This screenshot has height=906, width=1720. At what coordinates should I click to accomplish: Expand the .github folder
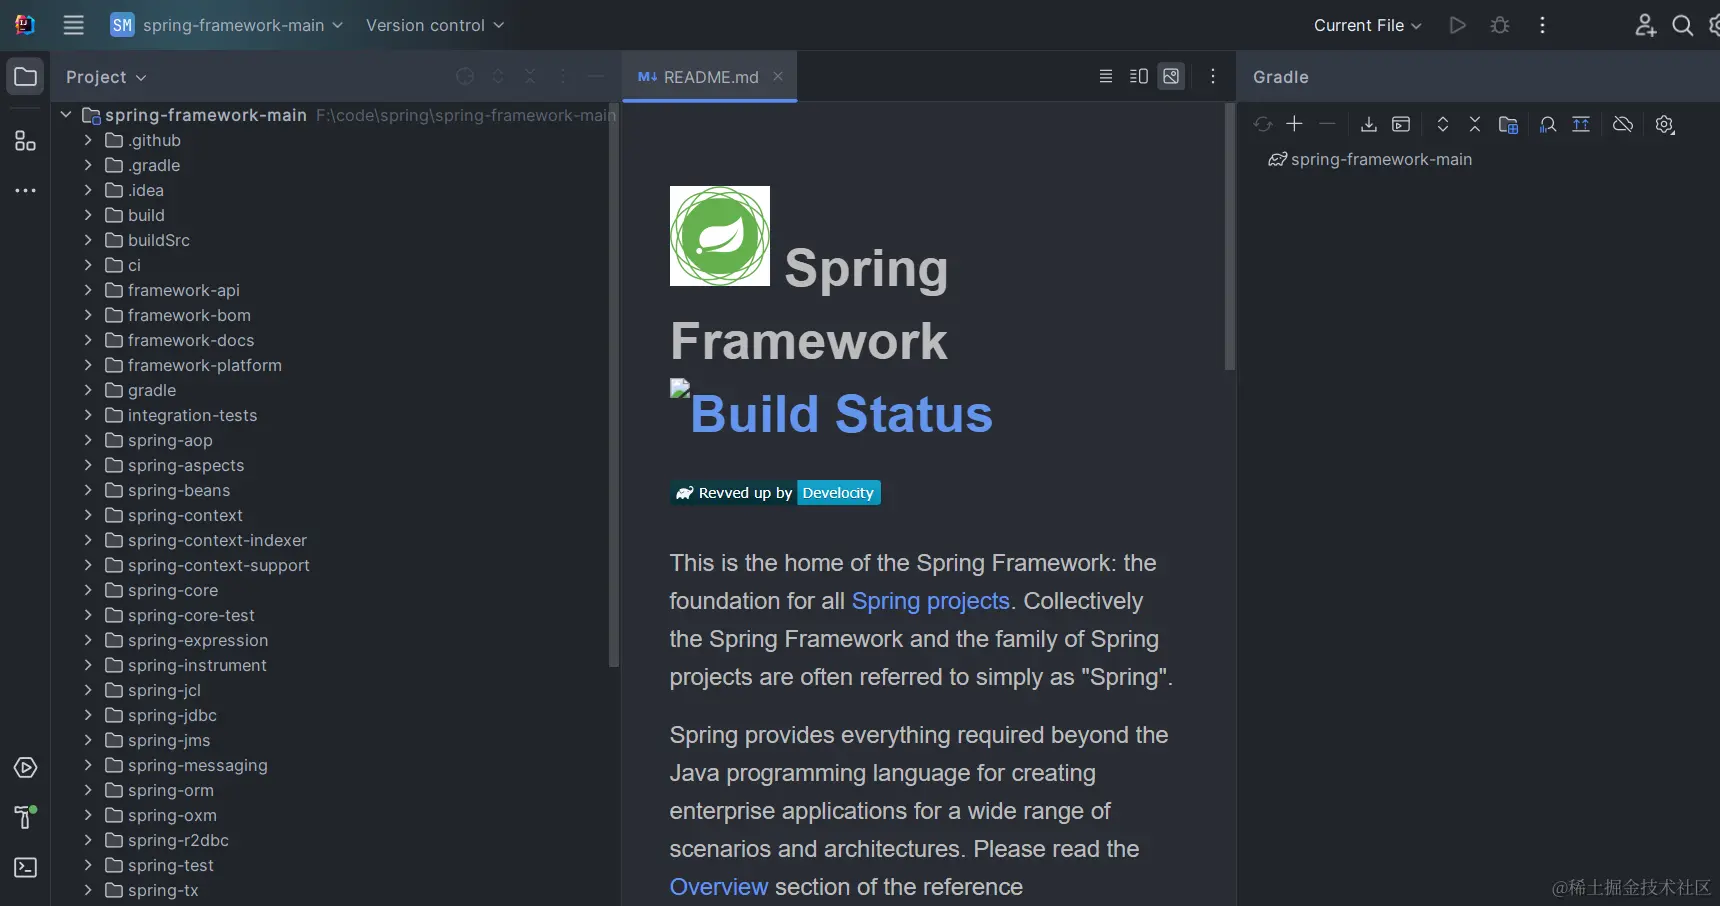(x=88, y=140)
